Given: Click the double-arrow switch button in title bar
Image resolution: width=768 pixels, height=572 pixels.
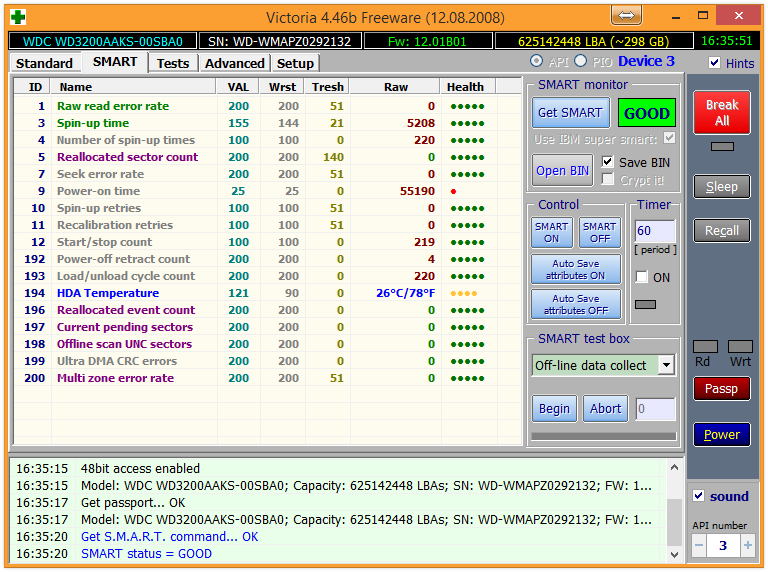Looking at the screenshot, I should coord(626,16).
